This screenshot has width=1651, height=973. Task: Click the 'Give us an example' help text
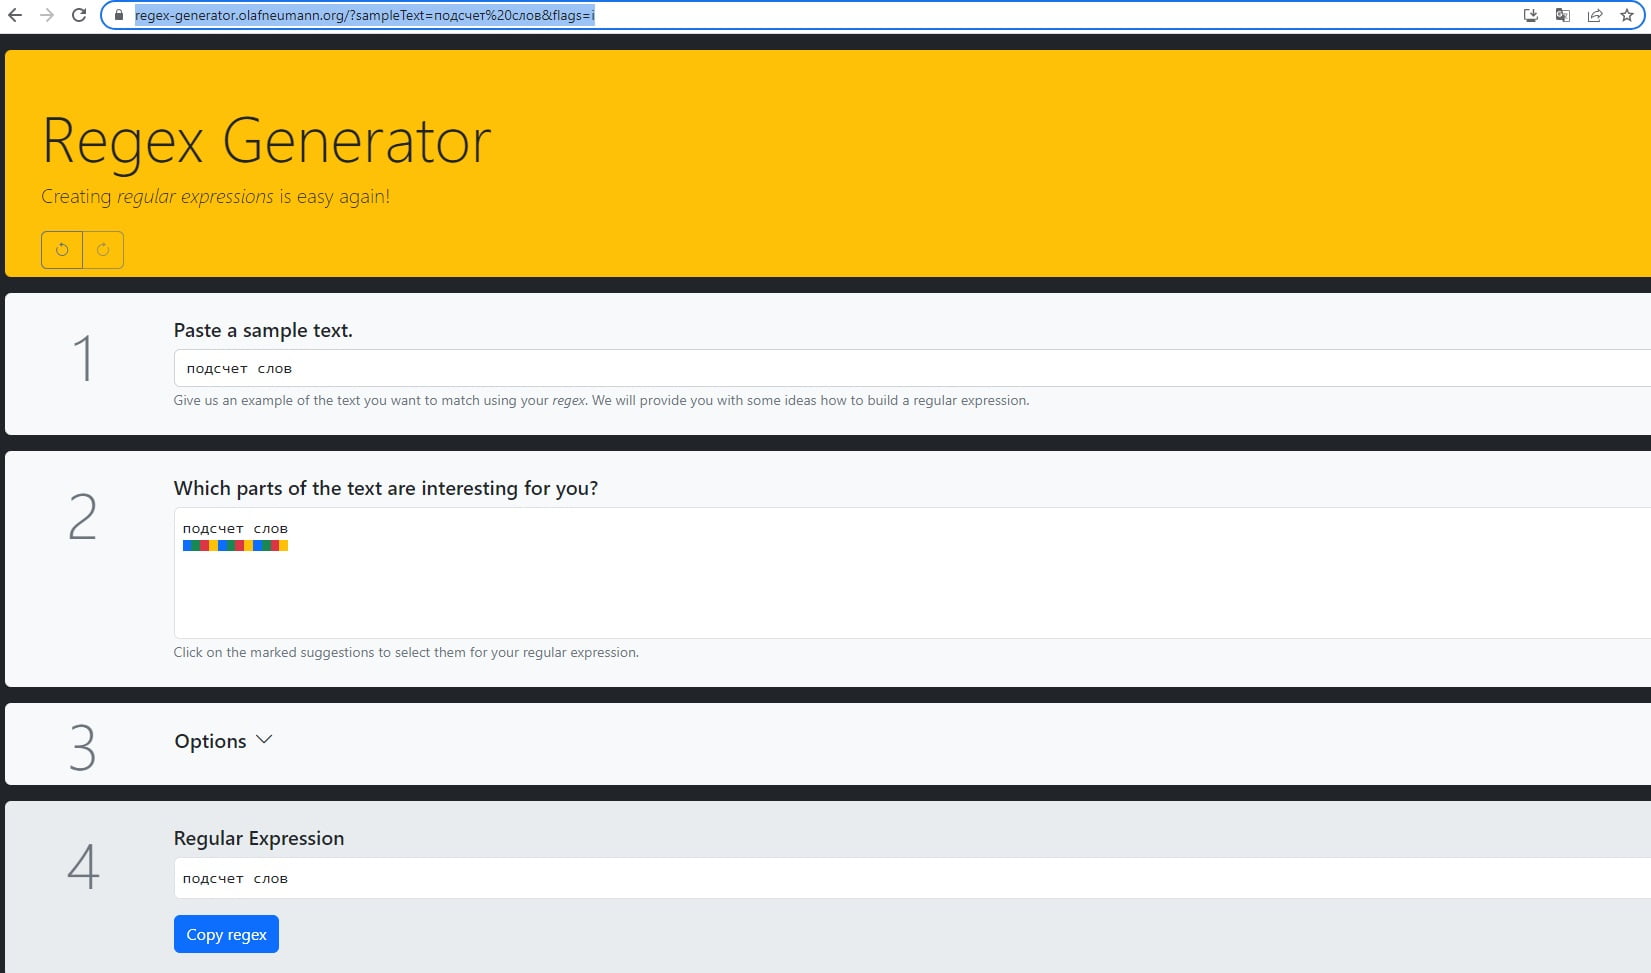click(601, 400)
